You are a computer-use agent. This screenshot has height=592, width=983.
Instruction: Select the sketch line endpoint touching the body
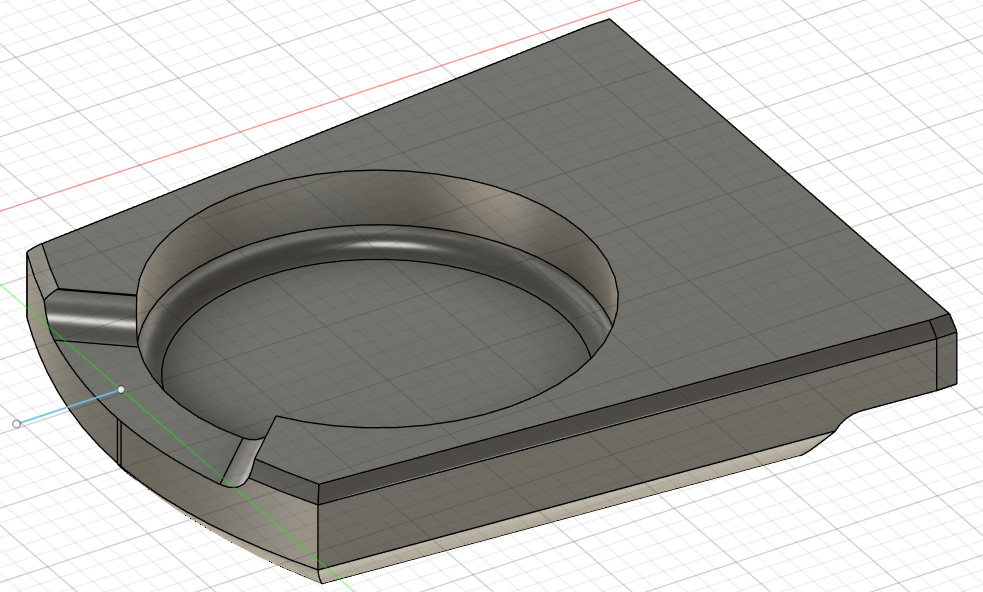(121, 389)
